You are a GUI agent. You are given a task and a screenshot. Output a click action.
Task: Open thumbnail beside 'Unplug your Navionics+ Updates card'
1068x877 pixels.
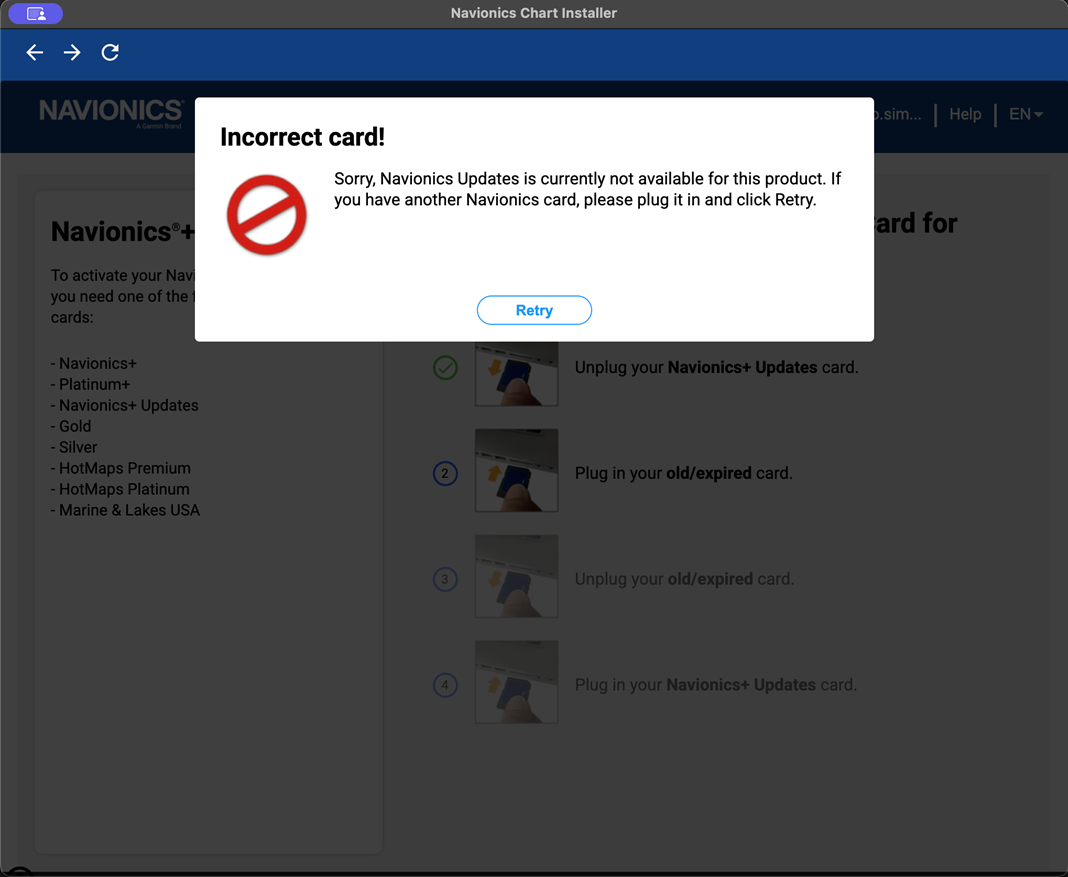pyautogui.click(x=516, y=373)
